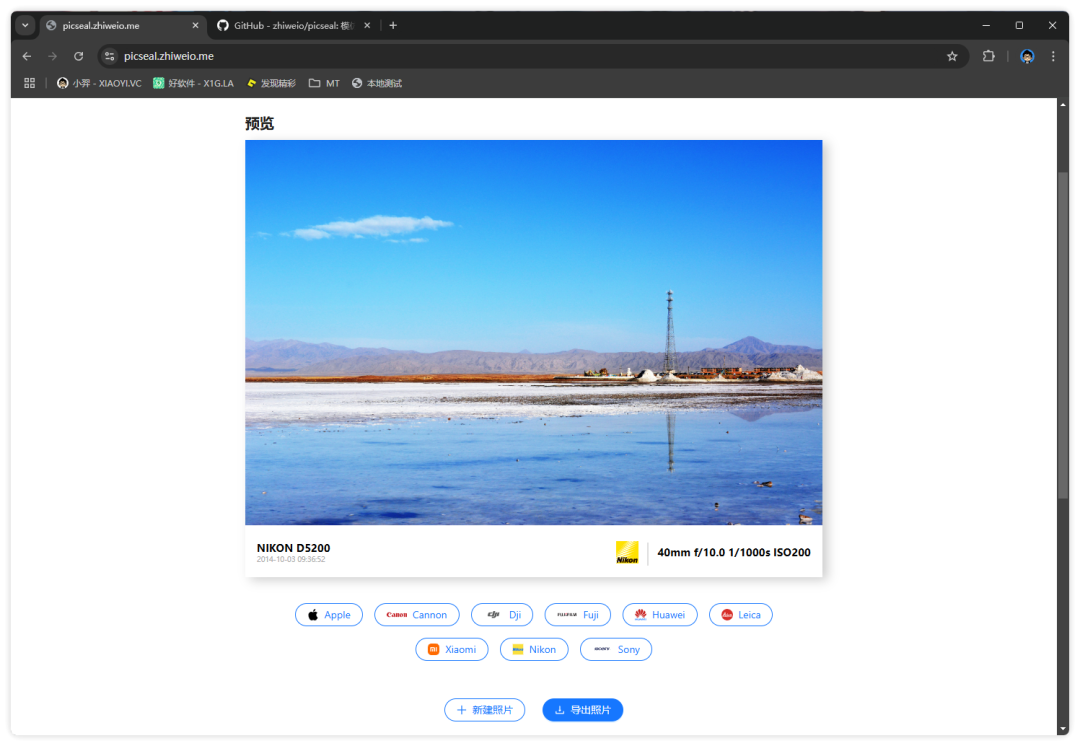
Task: Select the Leica brand button
Action: (x=740, y=614)
